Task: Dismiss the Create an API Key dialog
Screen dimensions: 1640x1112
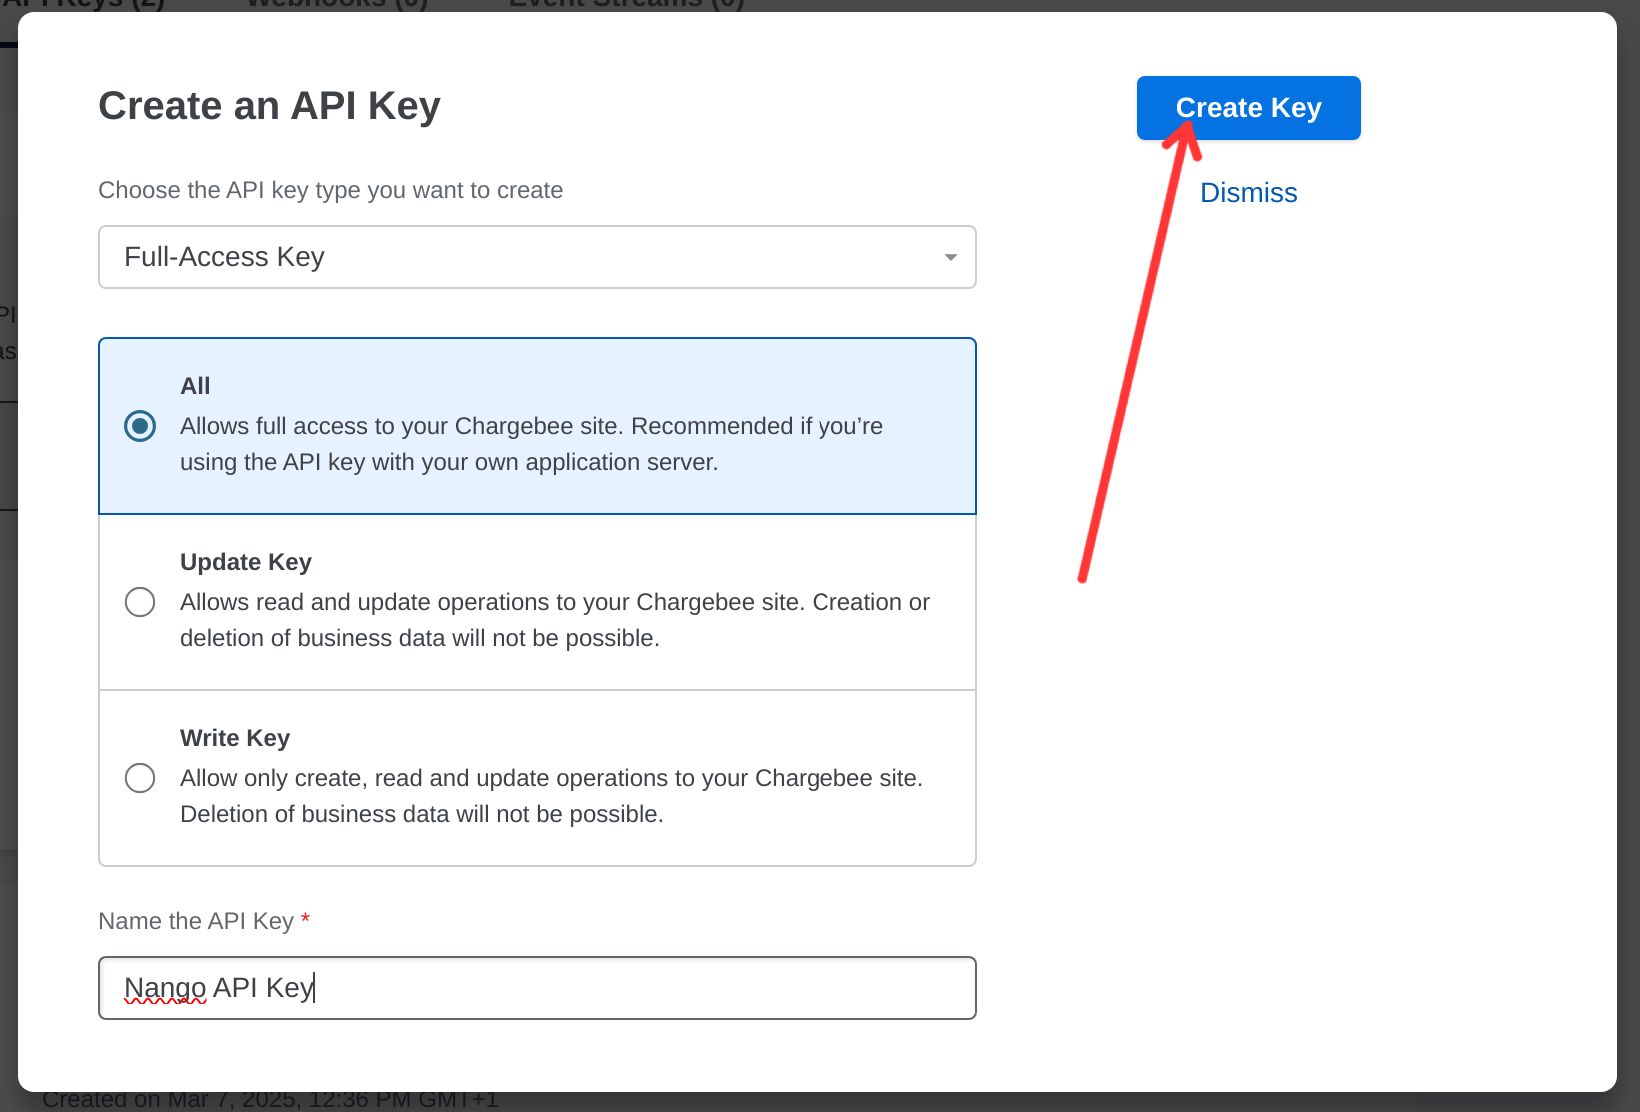Action: (1248, 193)
